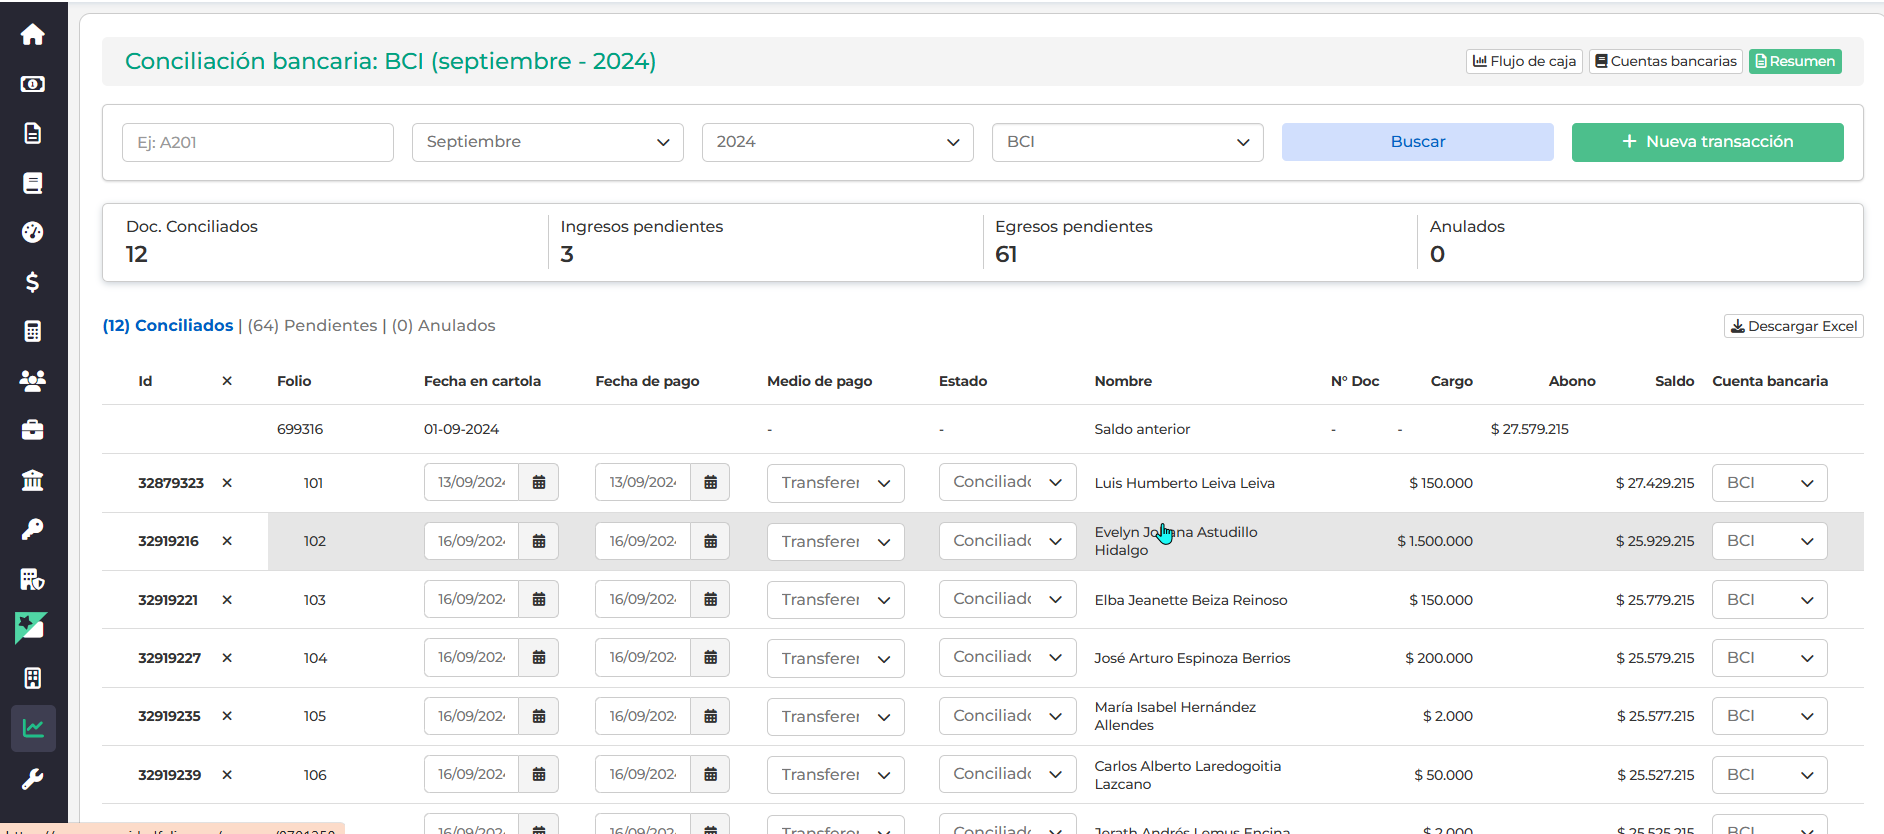Click the Cargo value $ 1.500.000
This screenshot has width=1884, height=834.
pos(1435,541)
